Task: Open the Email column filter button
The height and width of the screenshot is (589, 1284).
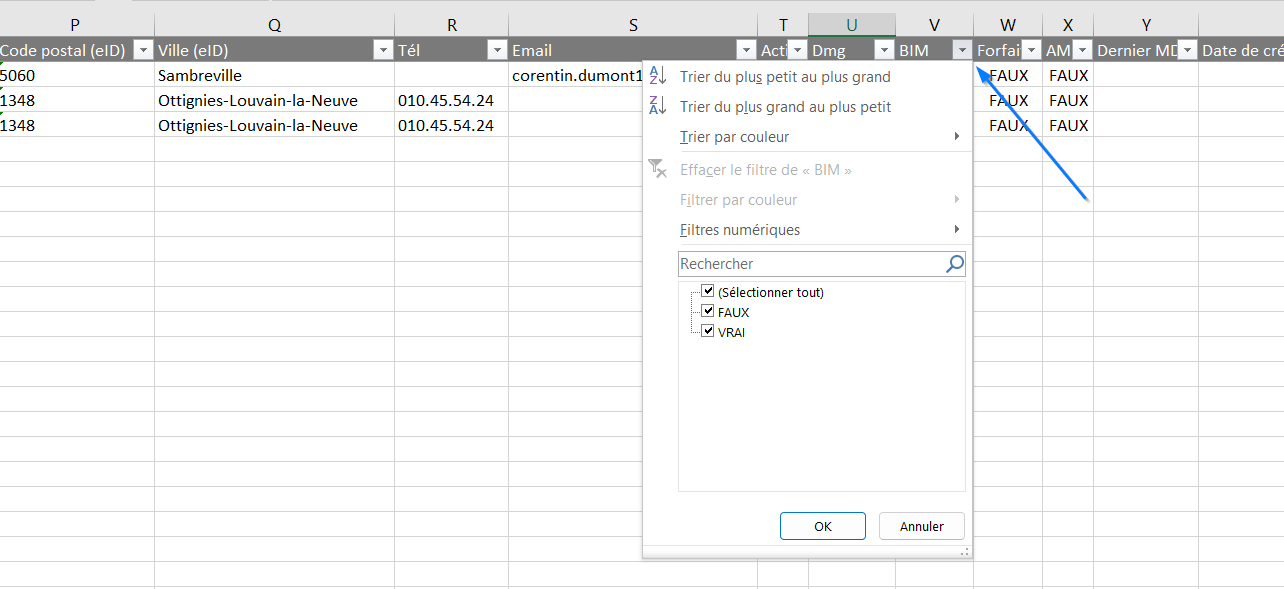Action: pos(746,50)
